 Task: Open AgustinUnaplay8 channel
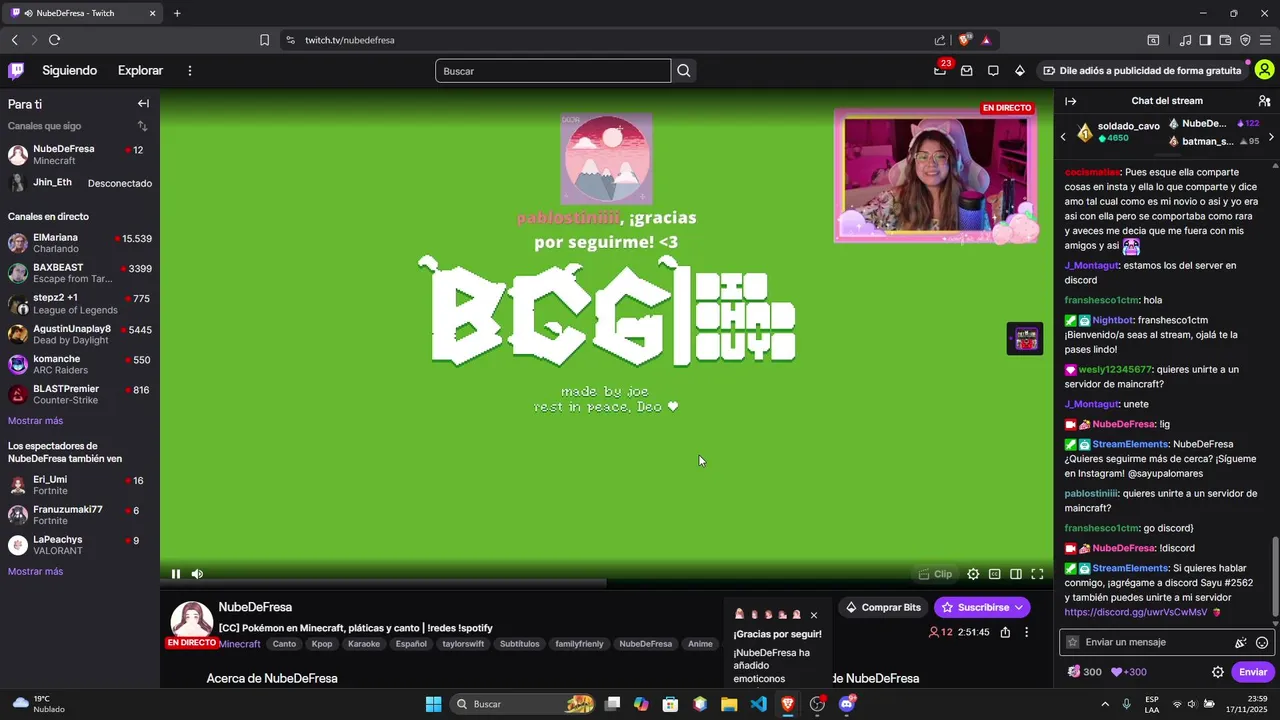80,334
